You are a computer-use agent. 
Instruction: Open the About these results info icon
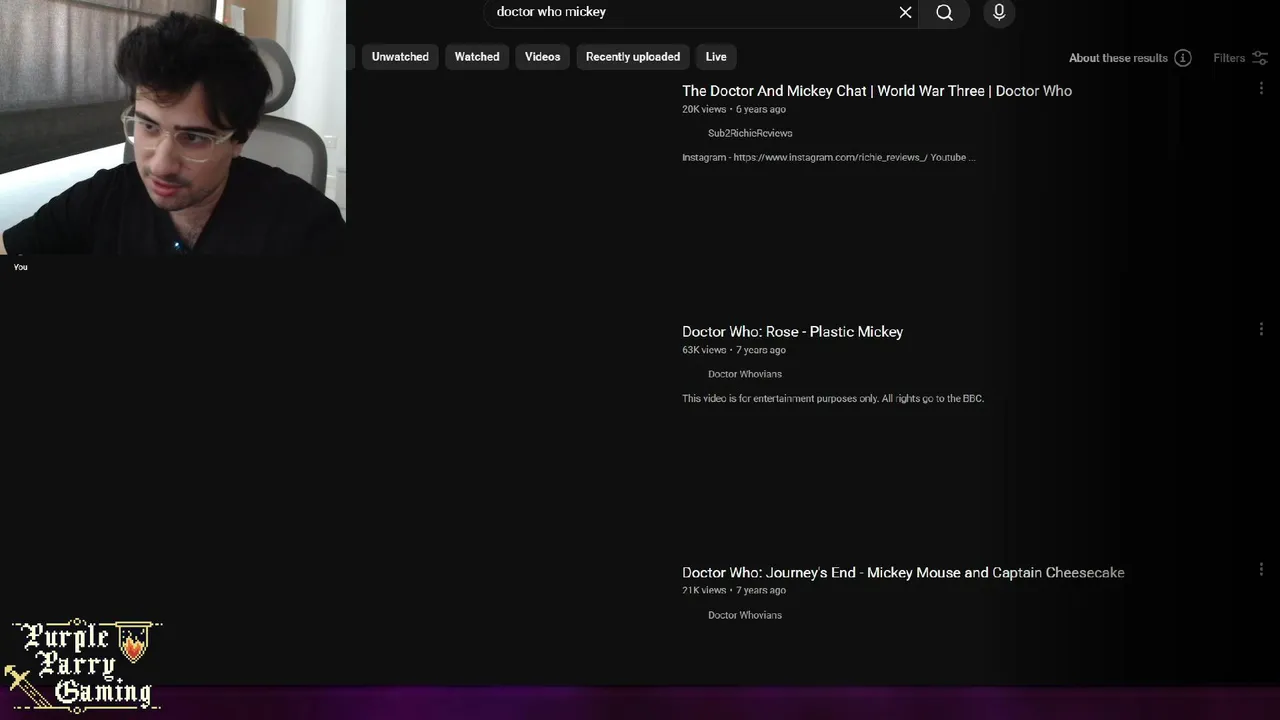[x=1183, y=58]
